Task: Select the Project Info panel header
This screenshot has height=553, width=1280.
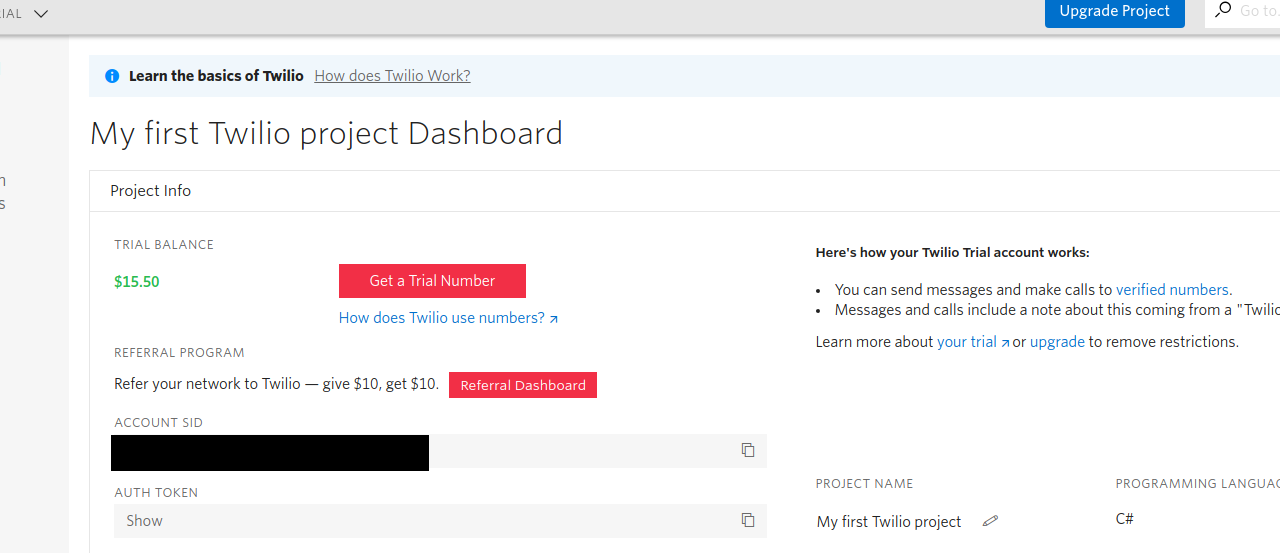Action: [151, 191]
